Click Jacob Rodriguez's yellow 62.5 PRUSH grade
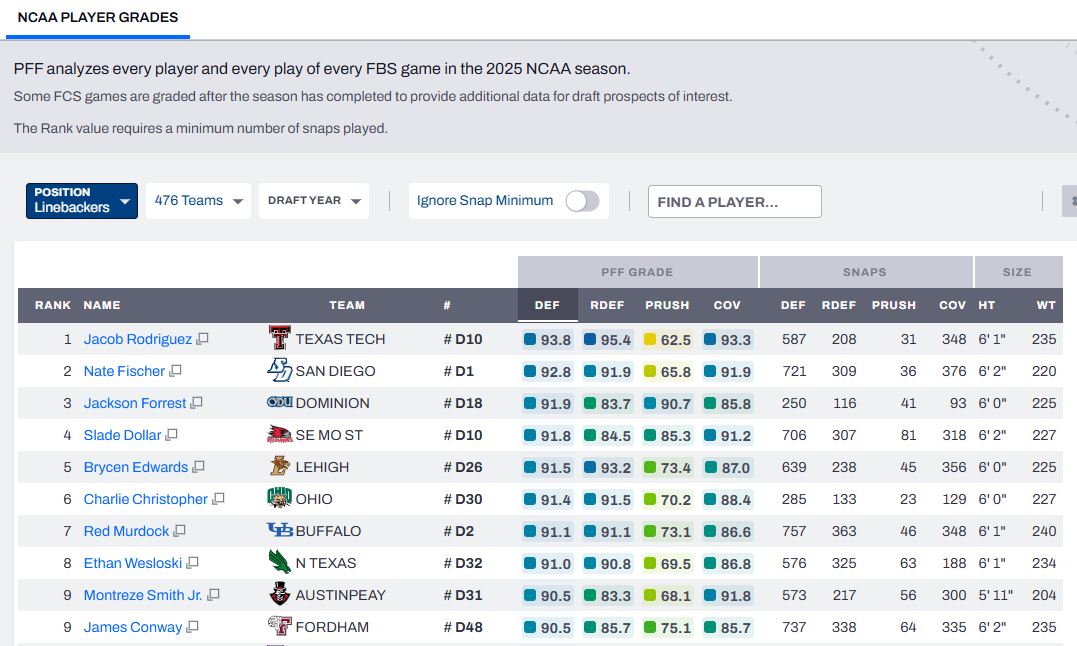1077x646 pixels. point(667,339)
